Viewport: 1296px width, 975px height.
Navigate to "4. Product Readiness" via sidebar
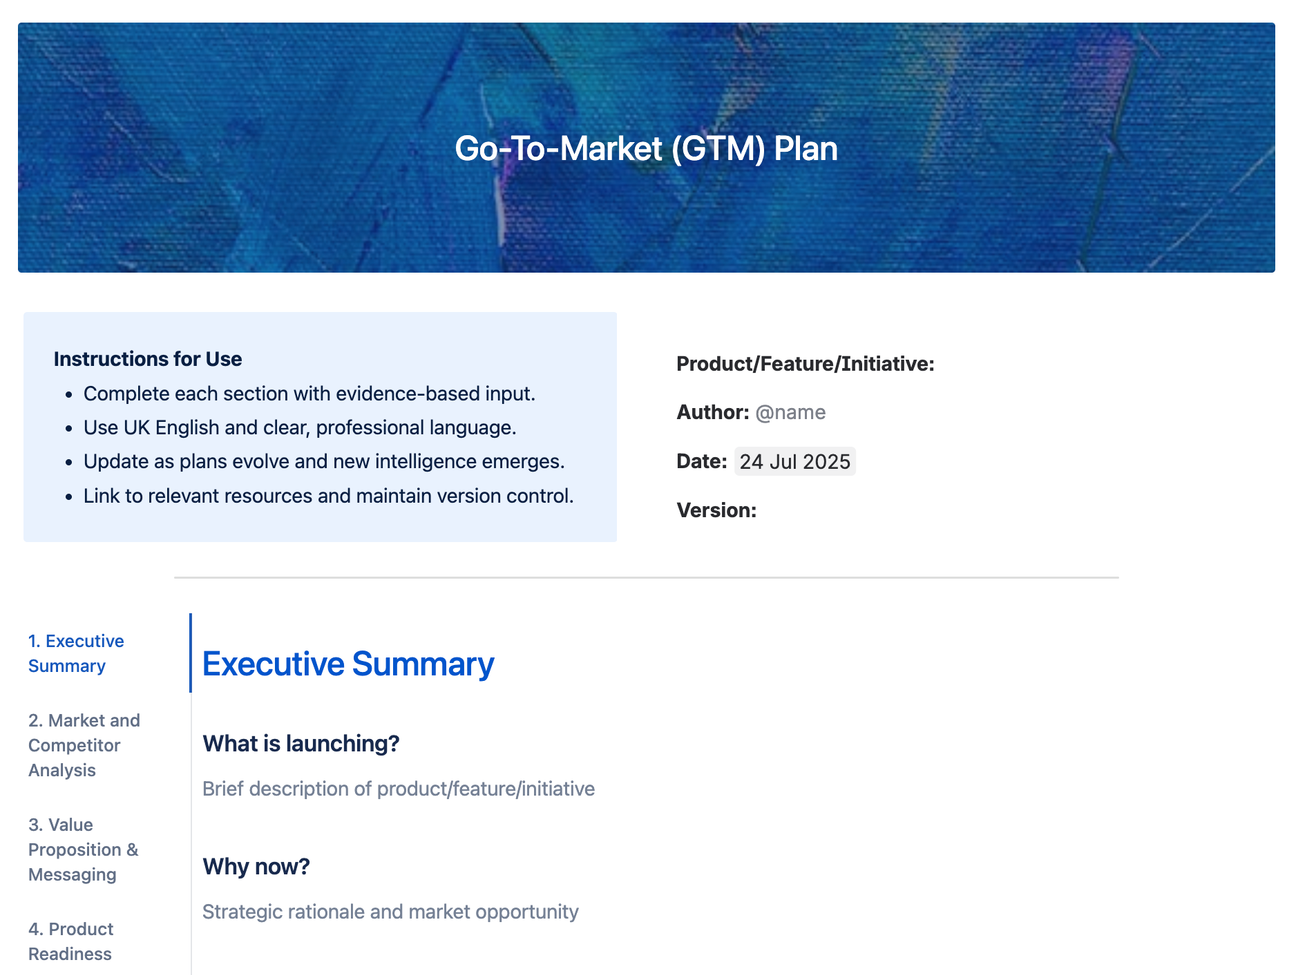click(71, 941)
